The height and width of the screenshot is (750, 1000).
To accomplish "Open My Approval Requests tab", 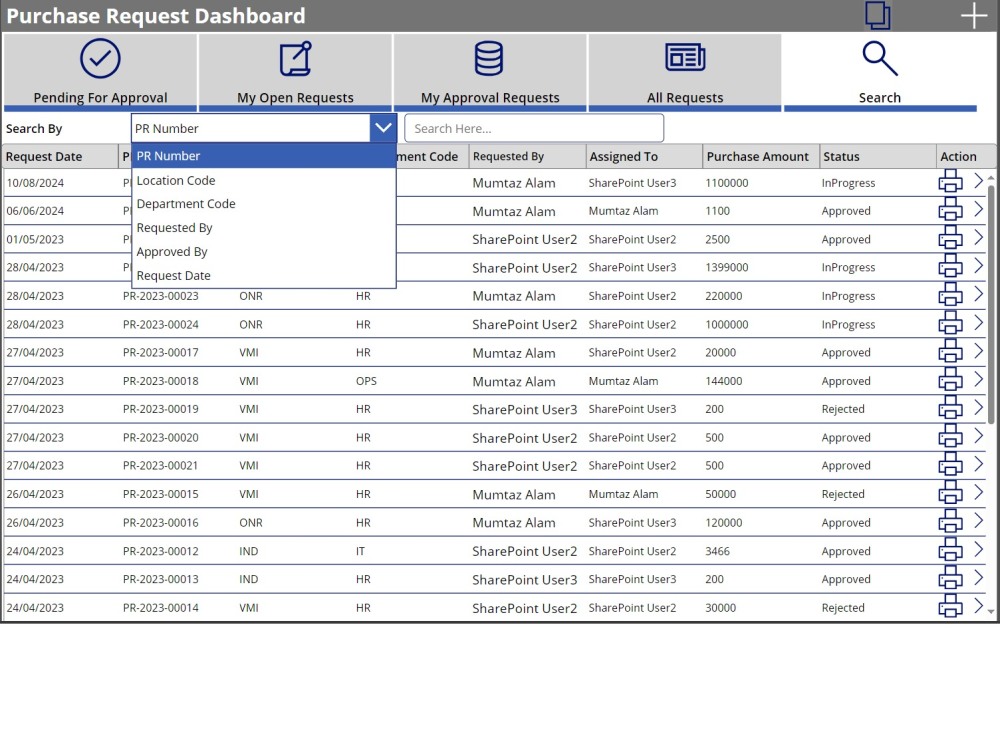I will point(490,72).
